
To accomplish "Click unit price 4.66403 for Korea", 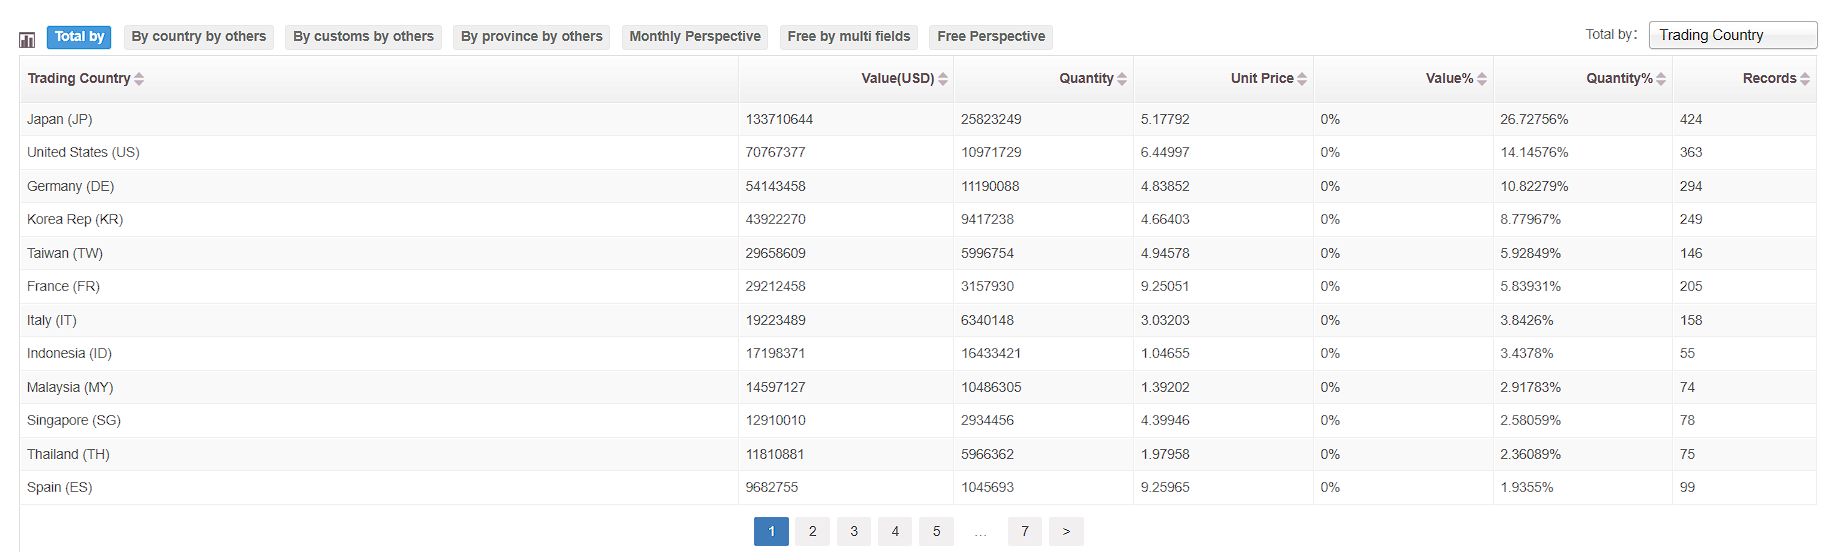I will coord(1165,220).
